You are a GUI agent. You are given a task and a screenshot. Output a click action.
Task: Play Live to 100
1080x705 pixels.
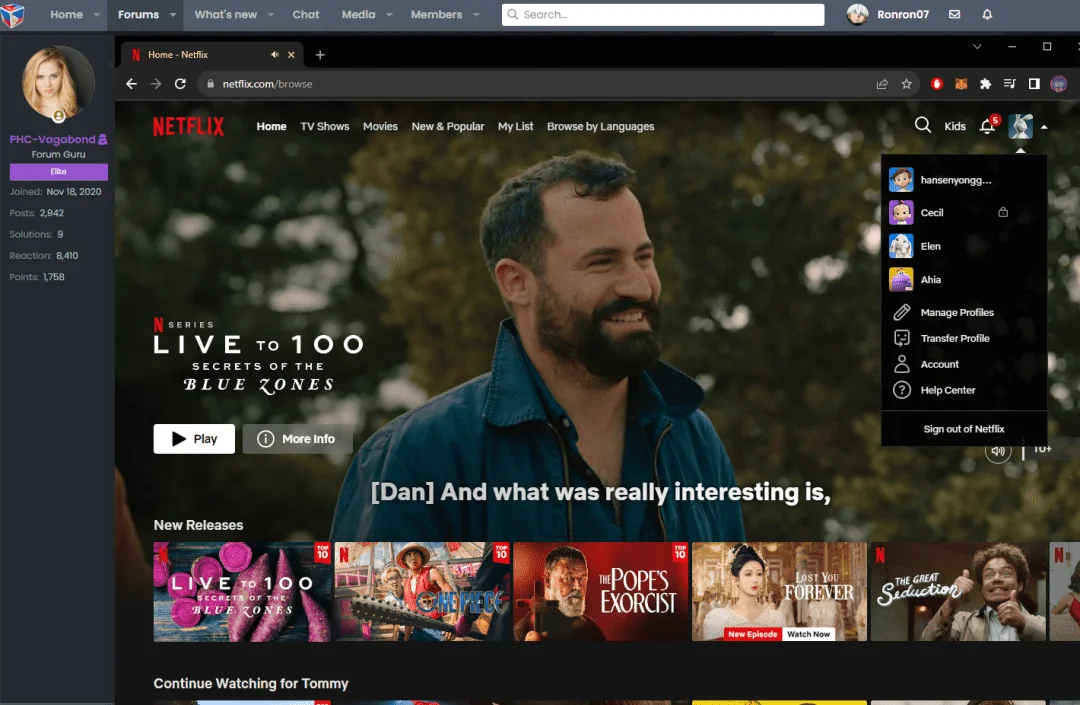tap(194, 439)
